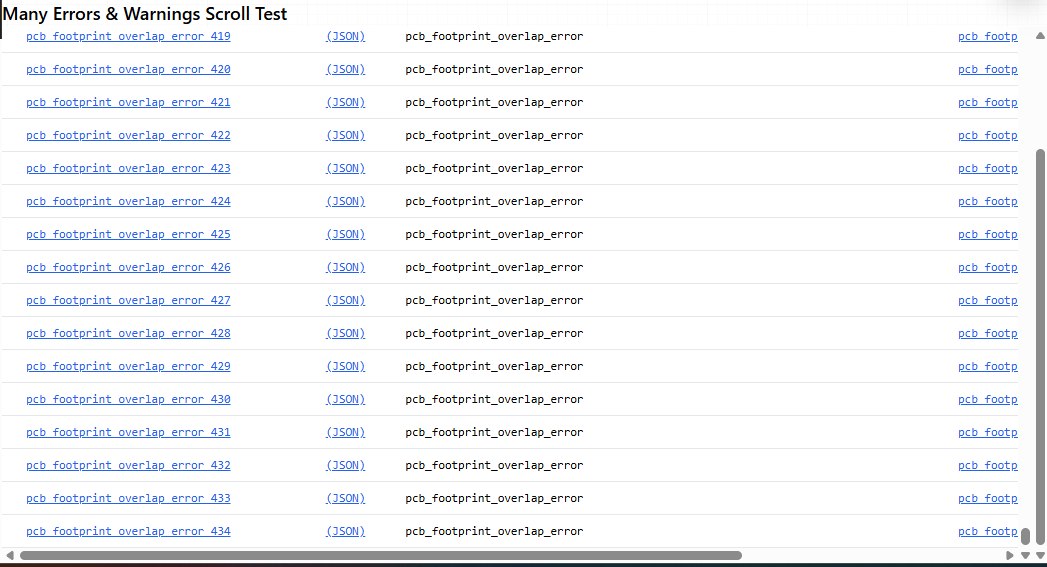View (JSON) for error 429
1047x567 pixels.
pos(345,367)
